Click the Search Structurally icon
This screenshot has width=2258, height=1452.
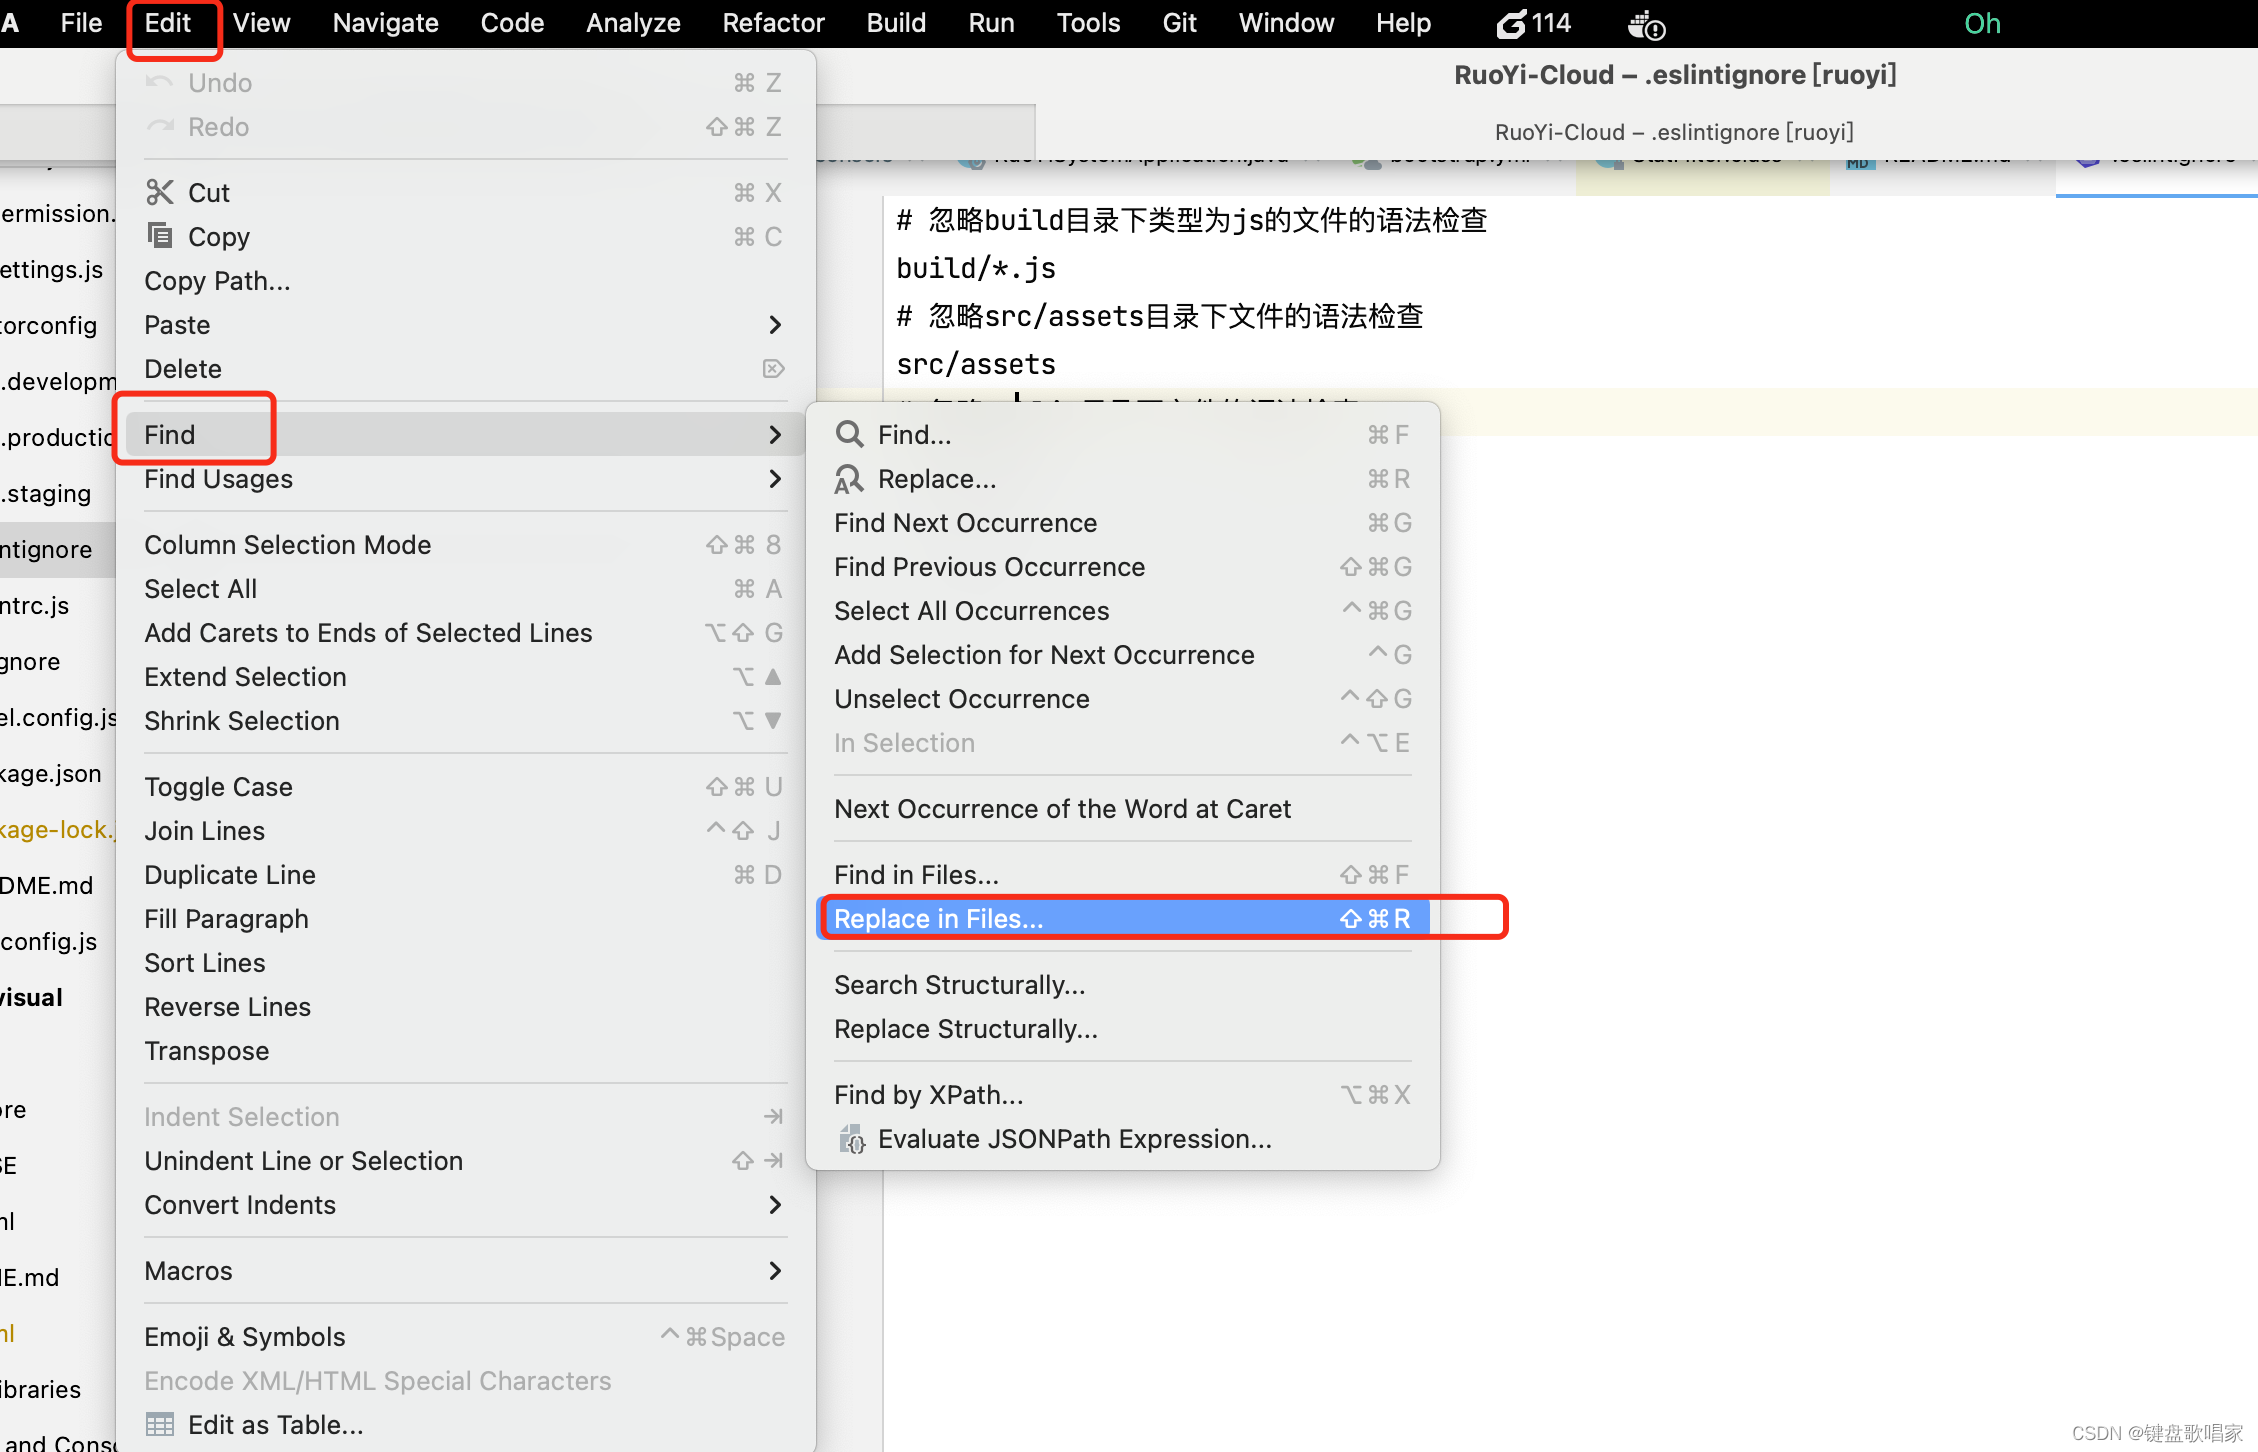959,984
